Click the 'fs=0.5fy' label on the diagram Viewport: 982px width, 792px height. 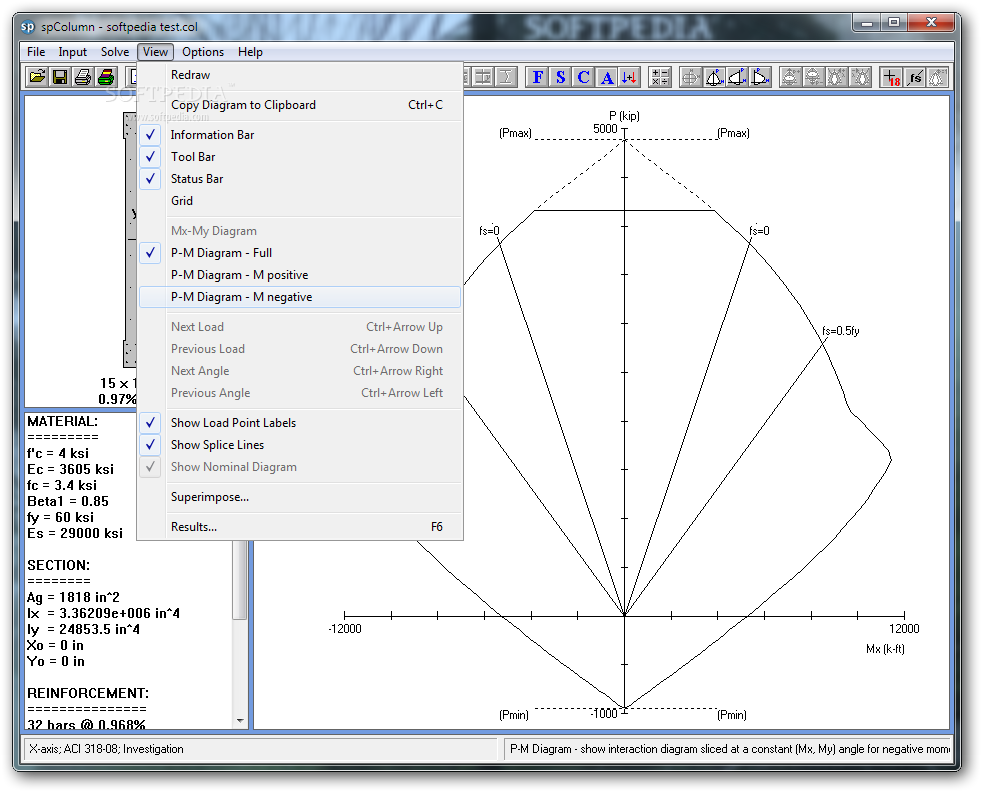840,331
